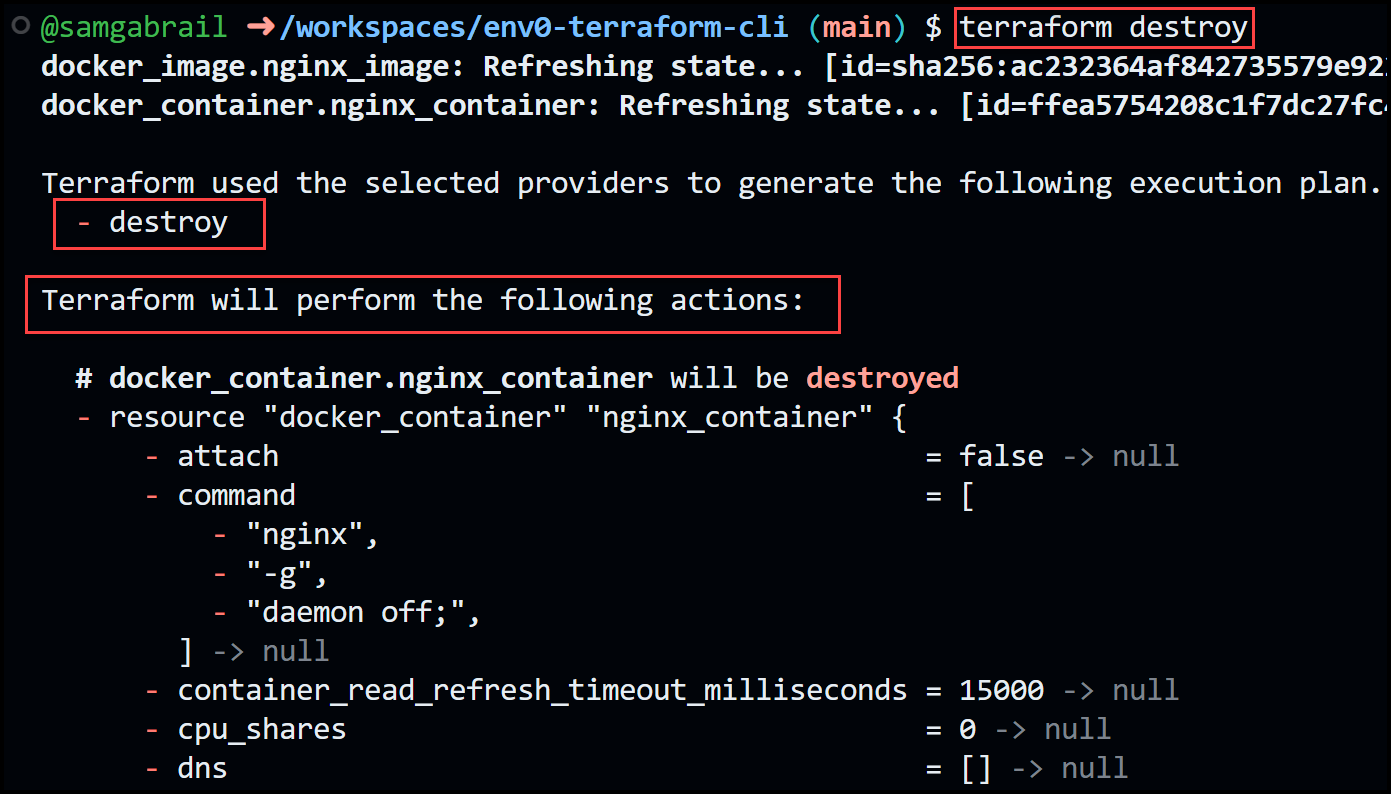Click the terraform destroy command text
This screenshot has width=1391, height=794.
1104,28
